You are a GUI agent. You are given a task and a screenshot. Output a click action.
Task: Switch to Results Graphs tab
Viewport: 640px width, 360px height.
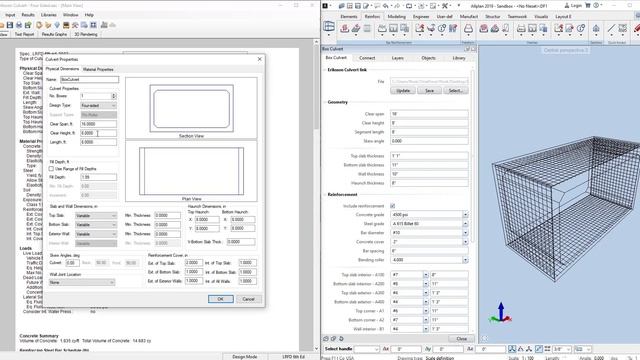(54, 35)
